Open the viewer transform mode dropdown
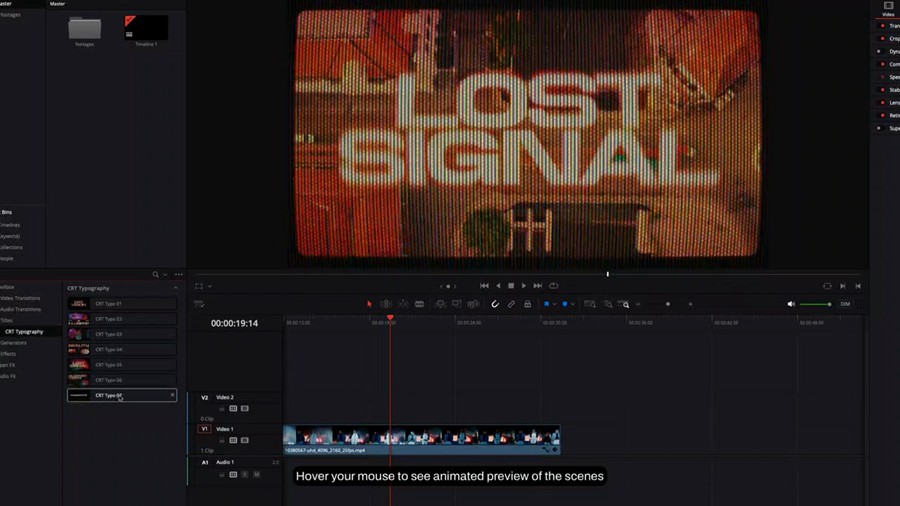Viewport: 900px width, 506px height. [x=209, y=286]
